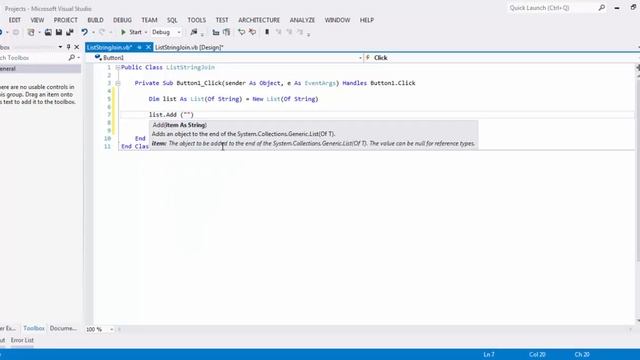The width and height of the screenshot is (640, 360).
Task: Click the Find in Files toolbar icon
Action: 194,32
